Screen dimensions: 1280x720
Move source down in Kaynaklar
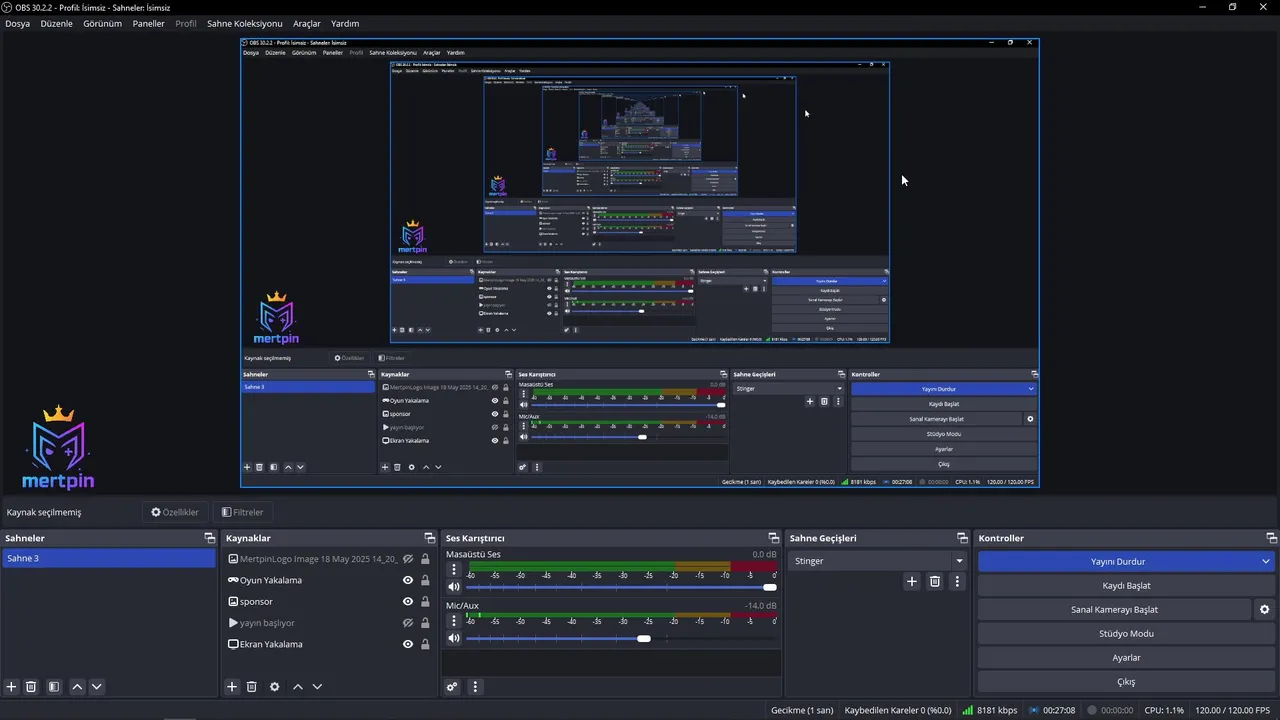click(x=317, y=687)
